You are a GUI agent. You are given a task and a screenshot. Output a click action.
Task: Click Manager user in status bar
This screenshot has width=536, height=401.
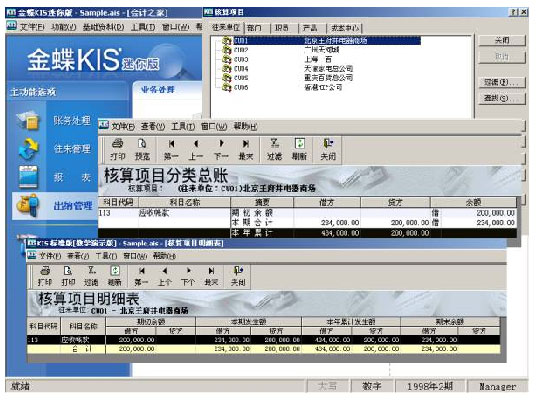497,386
